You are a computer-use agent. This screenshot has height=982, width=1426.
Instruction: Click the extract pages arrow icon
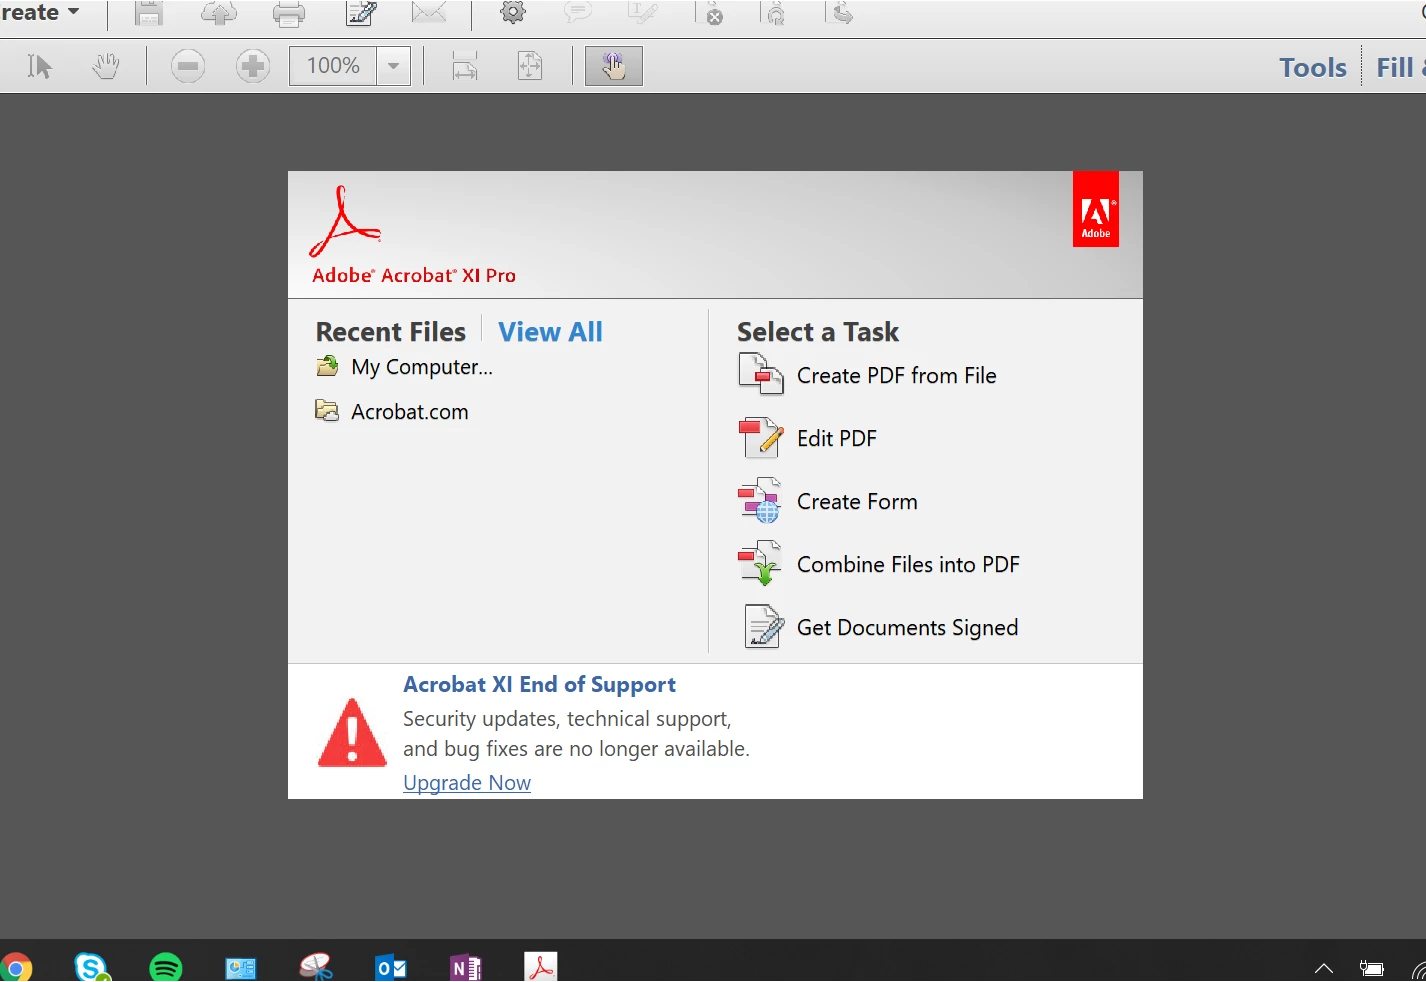[842, 13]
